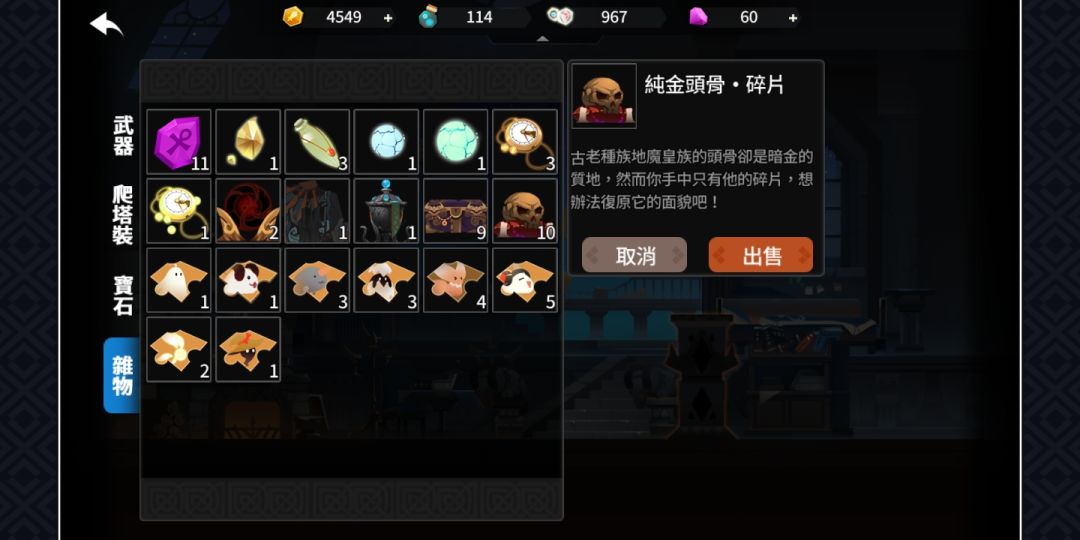Viewport: 1080px width, 540px height.
Task: Switch to the 武器 tab
Action: click(x=123, y=136)
